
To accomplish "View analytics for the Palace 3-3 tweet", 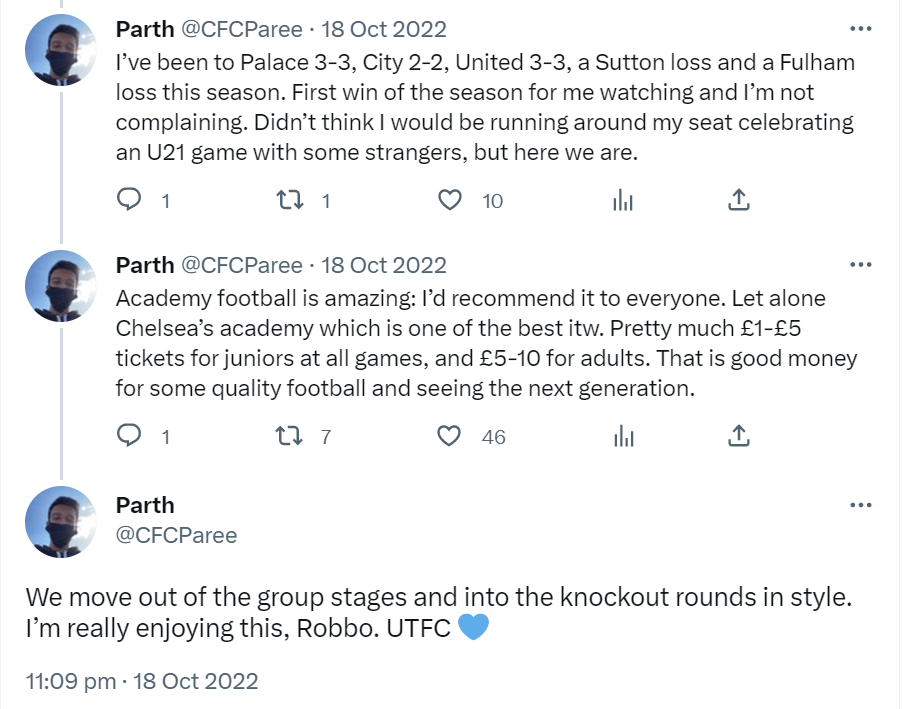I will click(623, 201).
